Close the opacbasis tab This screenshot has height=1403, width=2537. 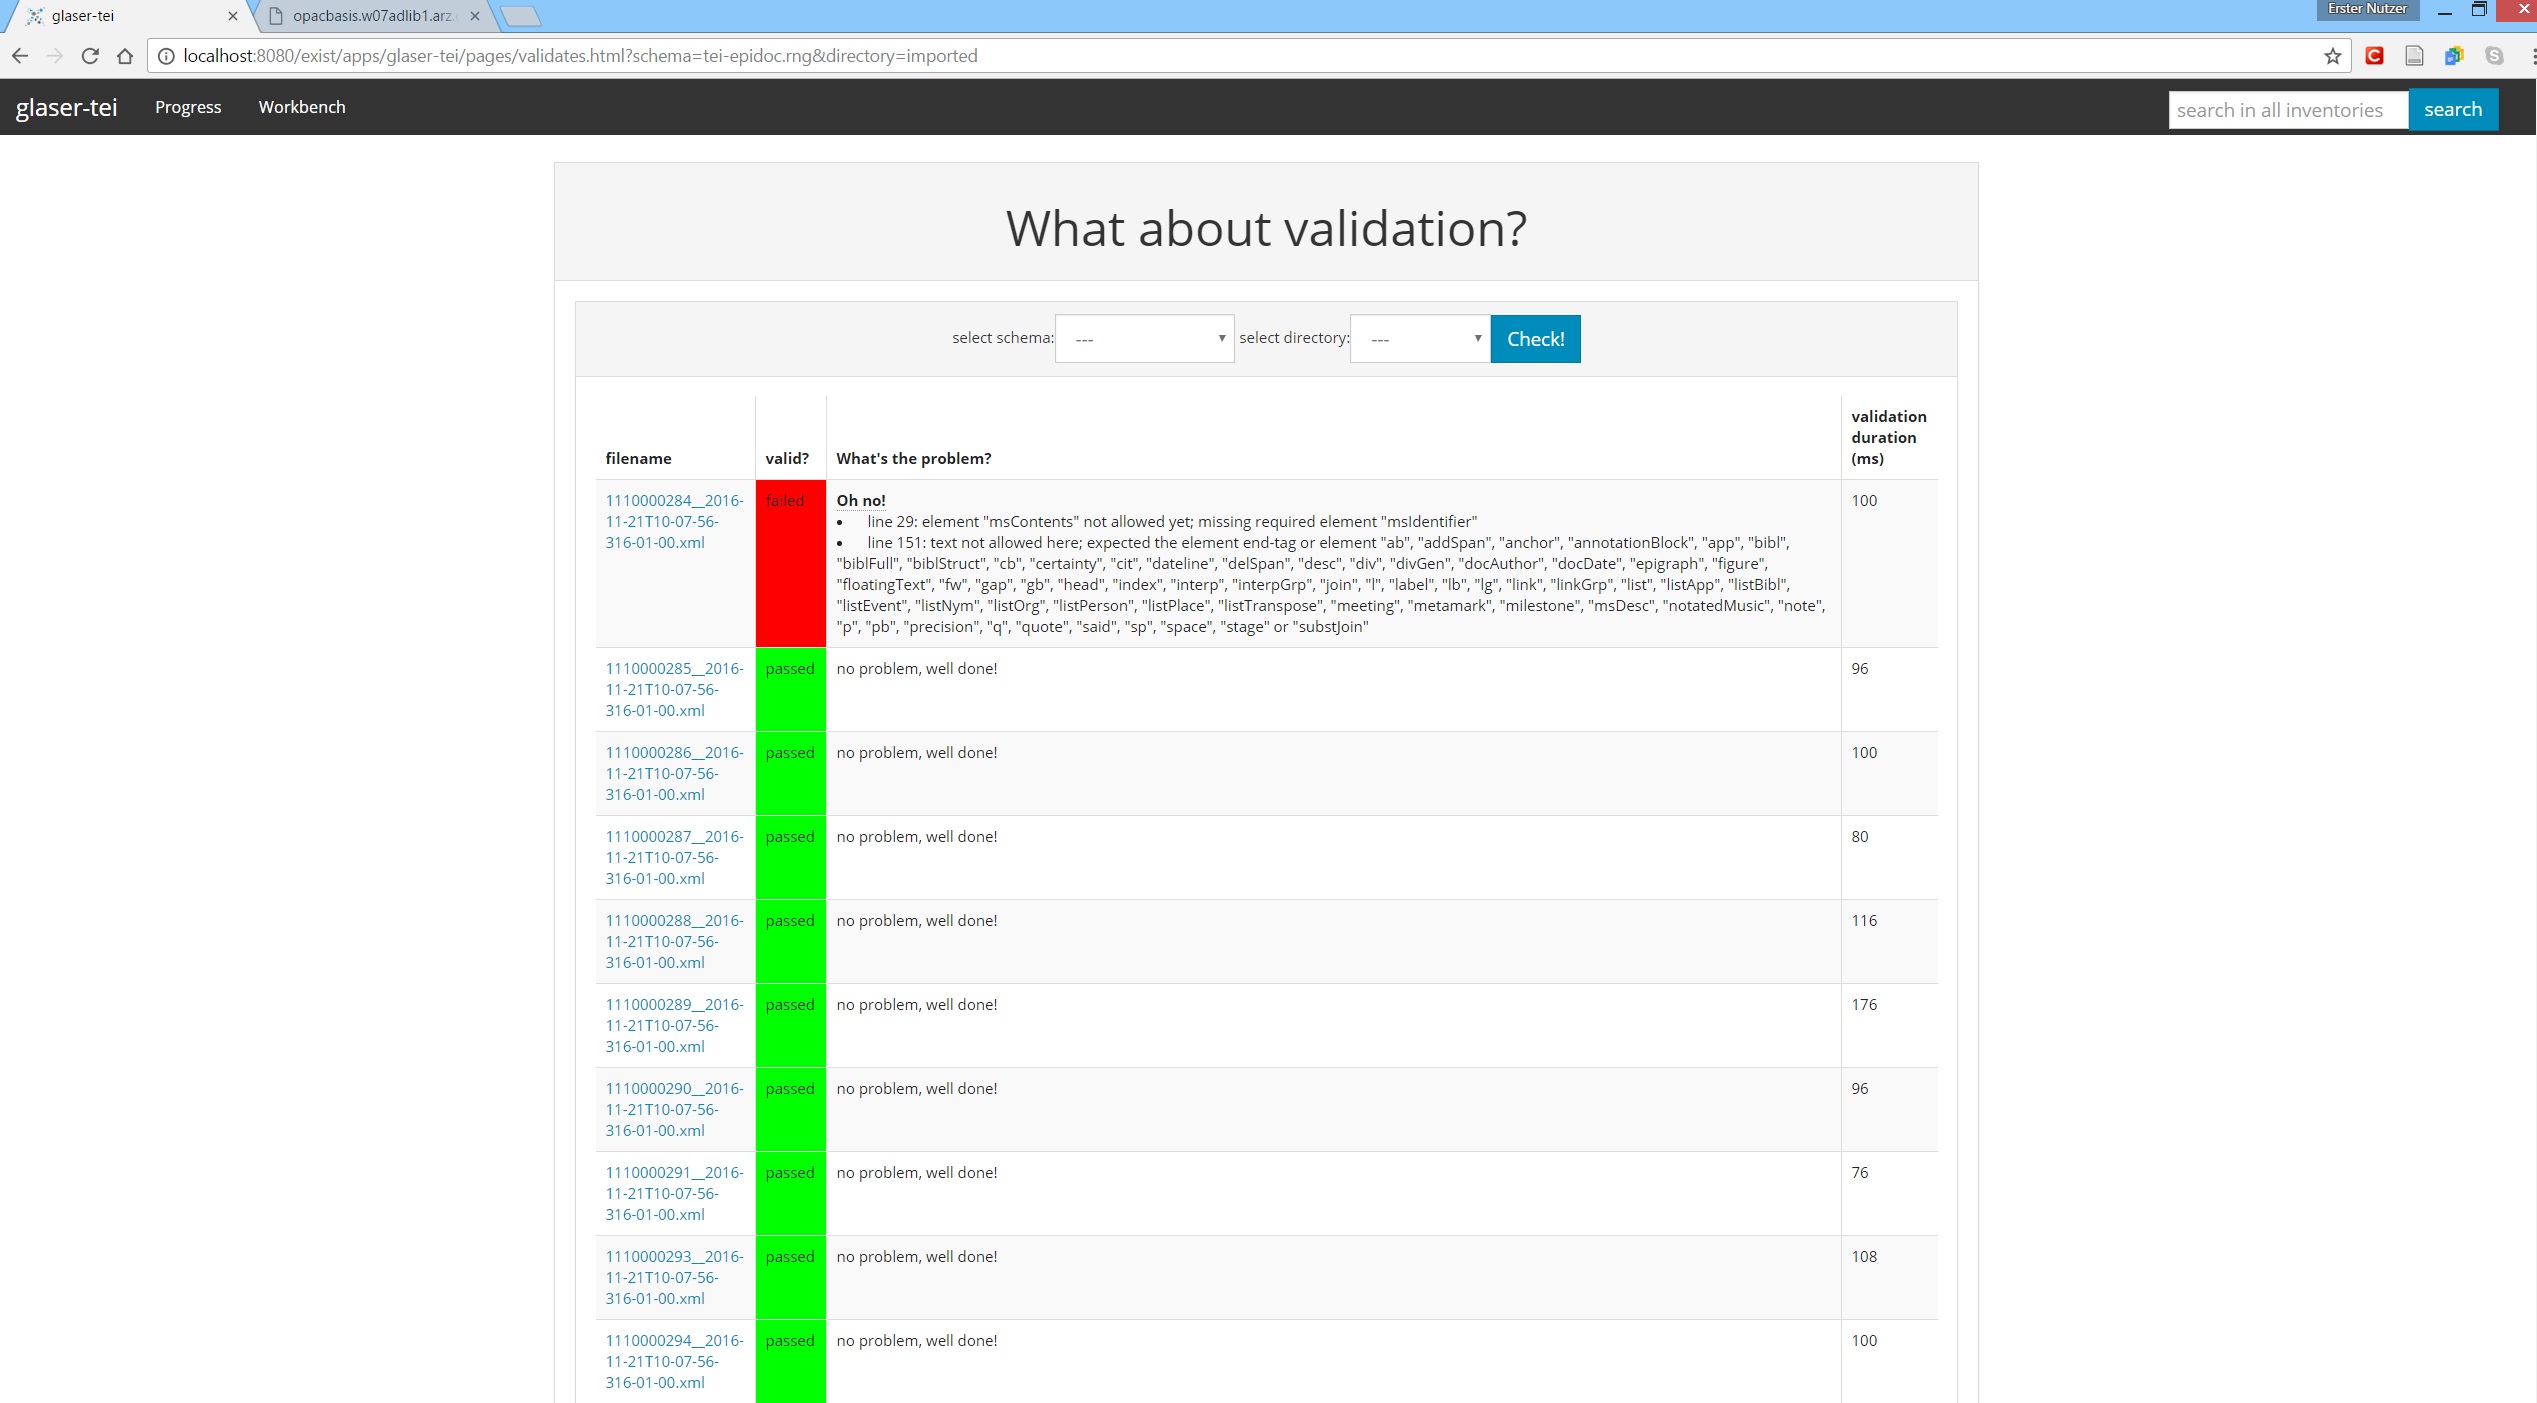pyautogui.click(x=475, y=16)
